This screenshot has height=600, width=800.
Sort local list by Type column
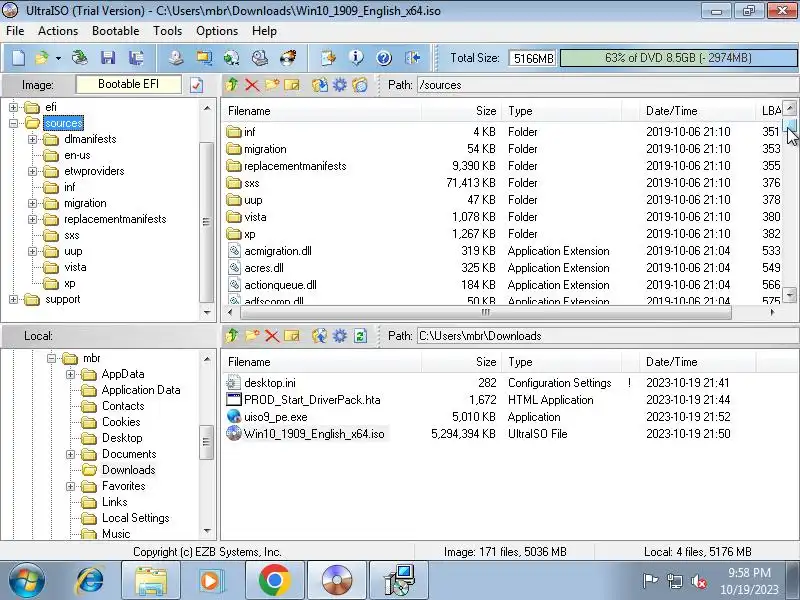point(561,362)
